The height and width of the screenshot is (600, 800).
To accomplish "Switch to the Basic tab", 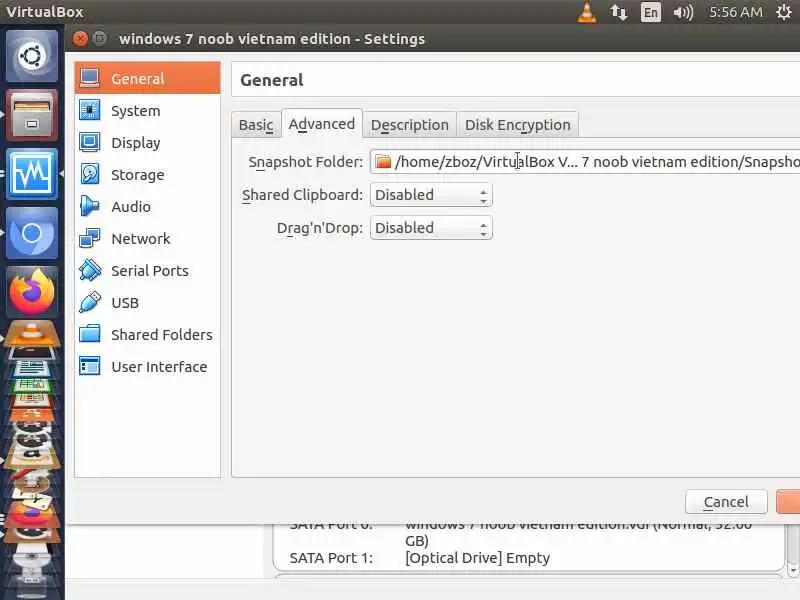I will [x=256, y=124].
